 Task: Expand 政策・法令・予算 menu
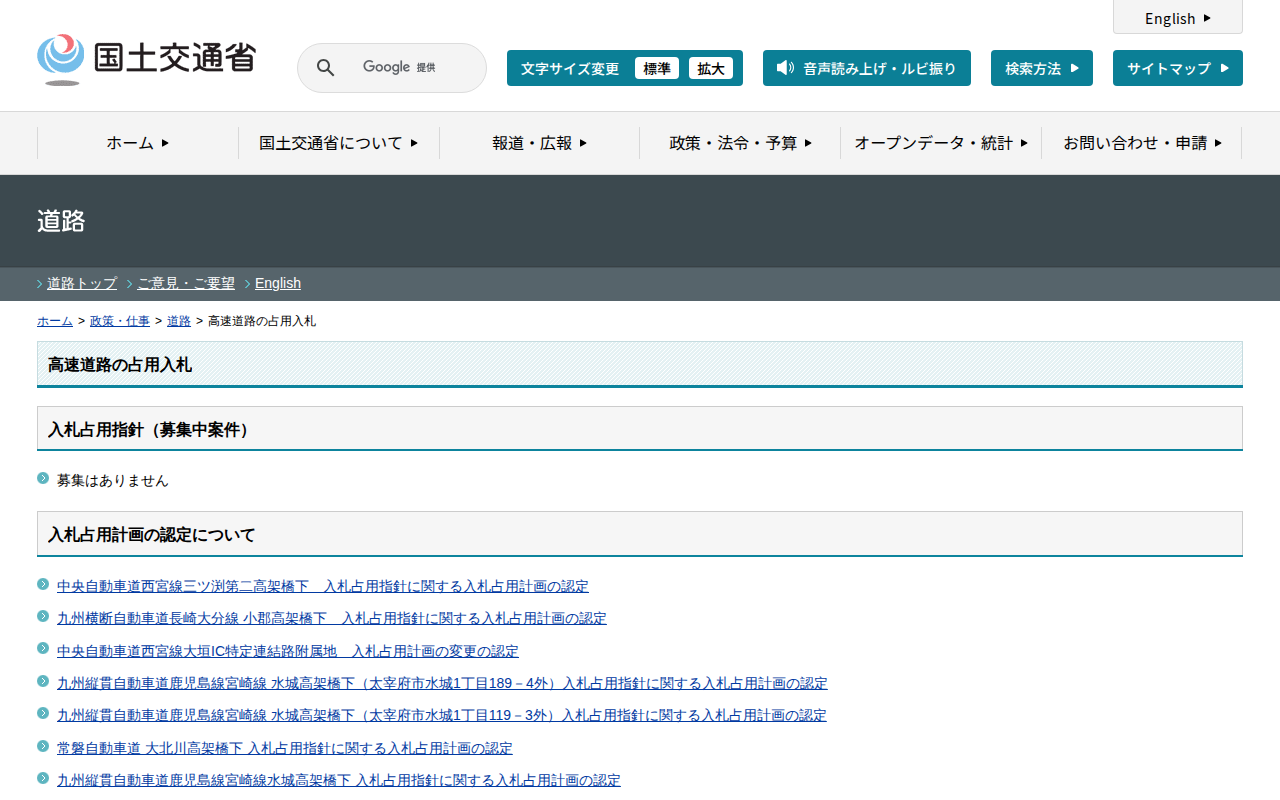click(x=740, y=143)
